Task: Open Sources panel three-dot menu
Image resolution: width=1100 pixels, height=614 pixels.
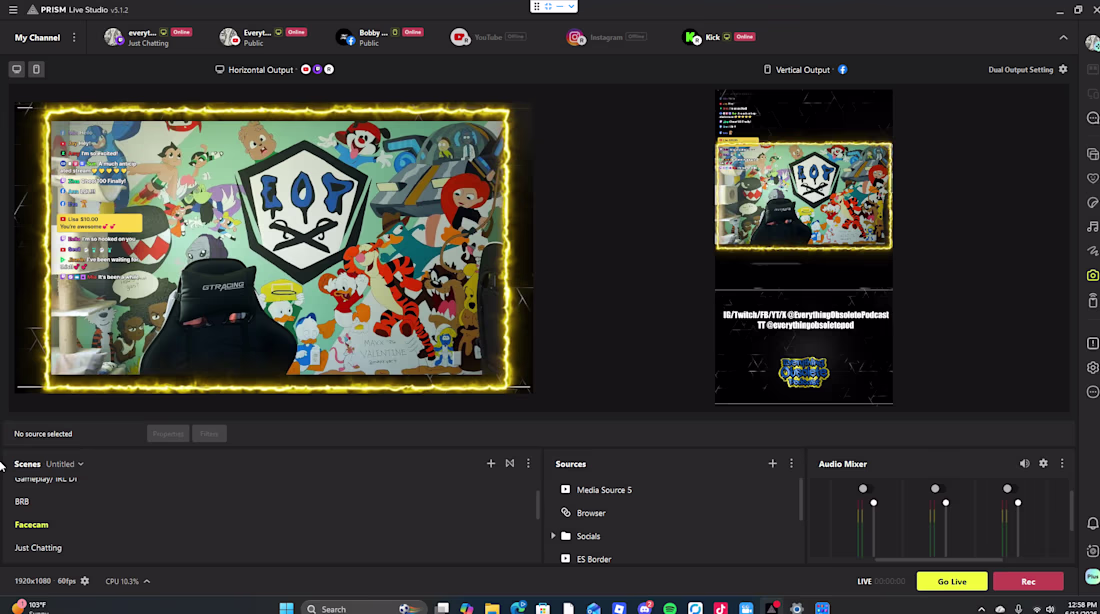Action: (791, 464)
